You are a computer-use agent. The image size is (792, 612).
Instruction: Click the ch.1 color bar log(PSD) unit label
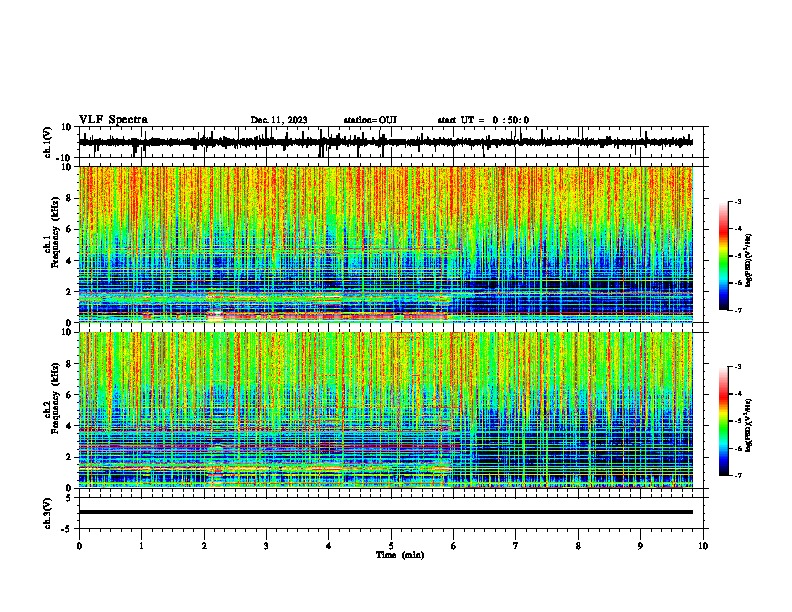tap(749, 260)
